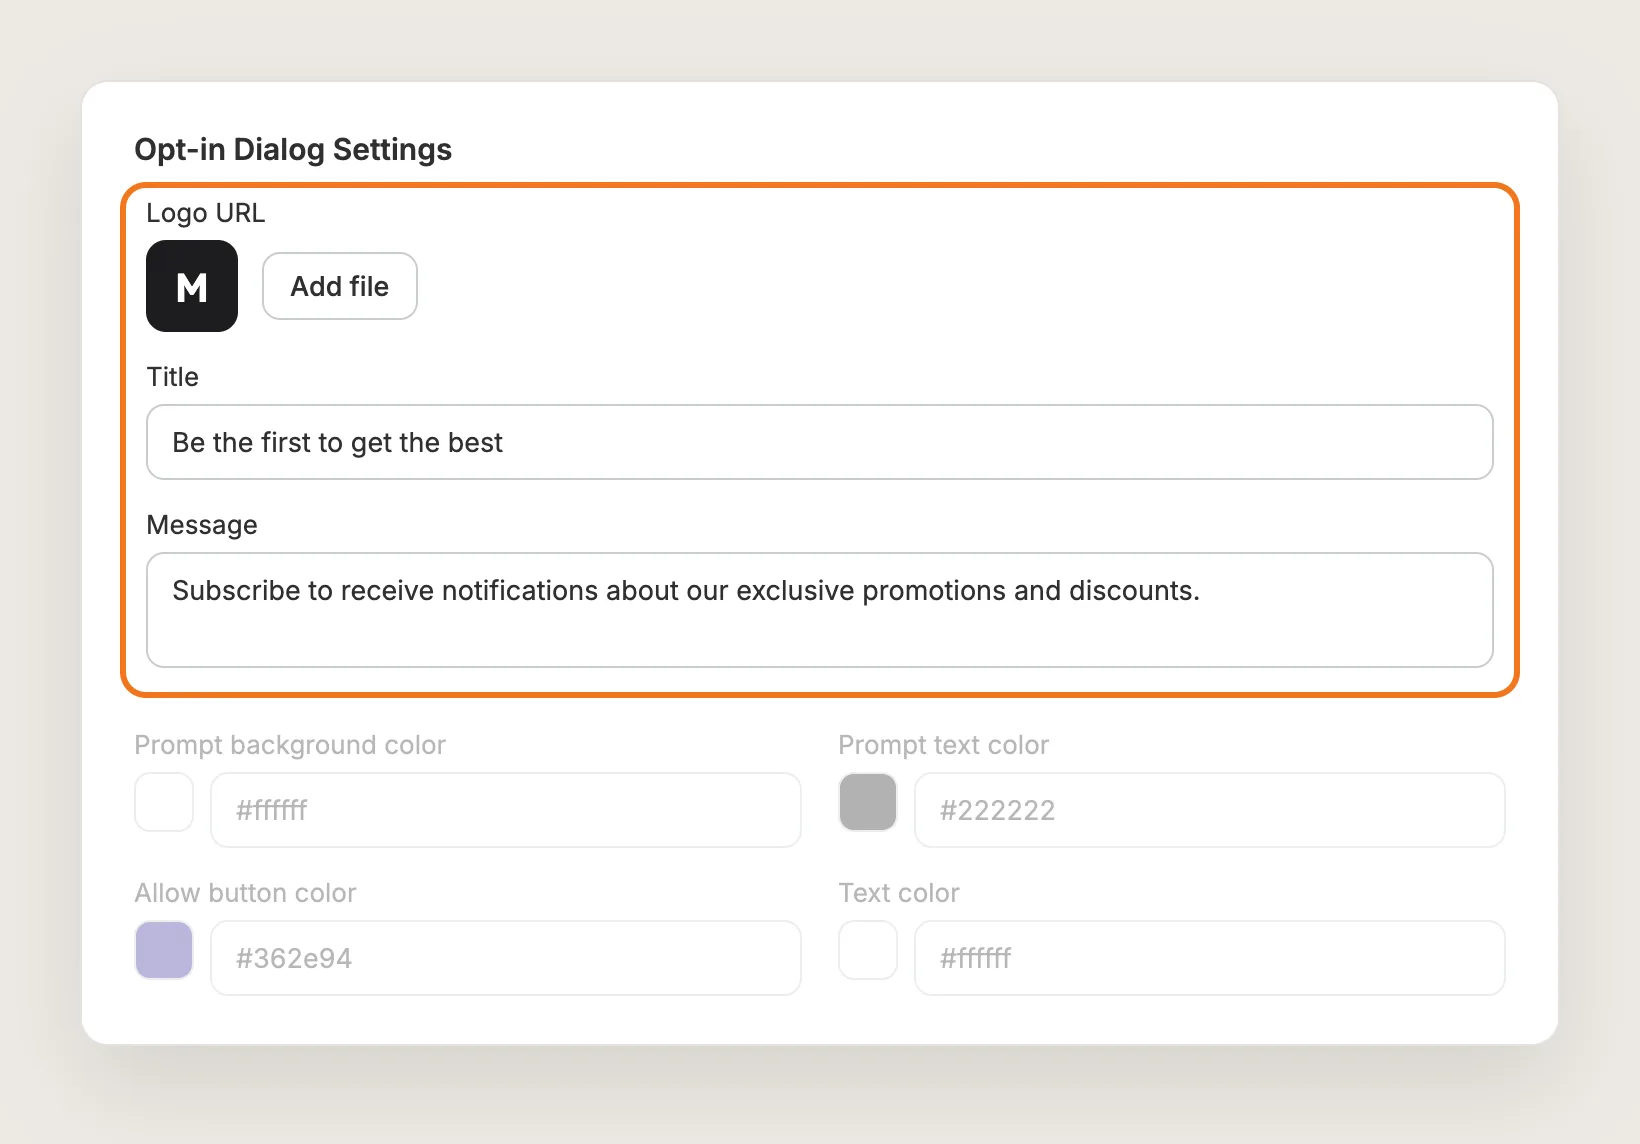
Task: Click into the Message text area
Action: tap(820, 610)
